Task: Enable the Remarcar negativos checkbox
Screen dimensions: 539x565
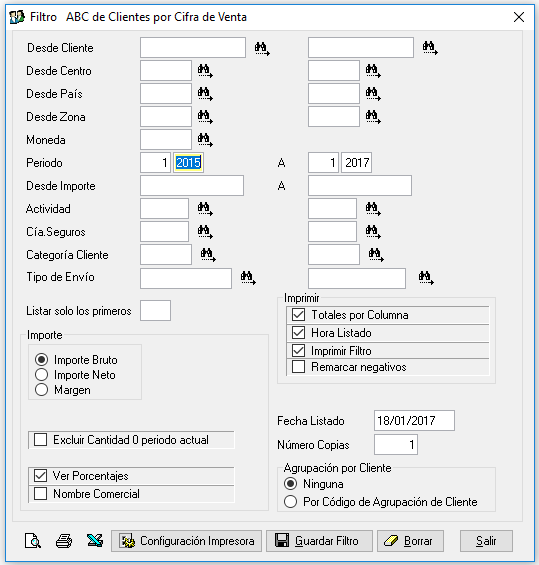Action: pyautogui.click(x=298, y=367)
